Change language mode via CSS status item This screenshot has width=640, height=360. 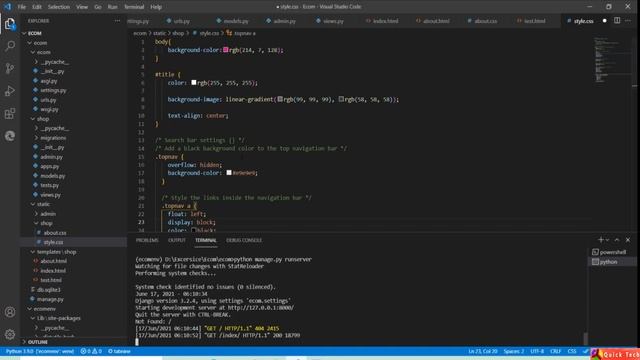572,351
